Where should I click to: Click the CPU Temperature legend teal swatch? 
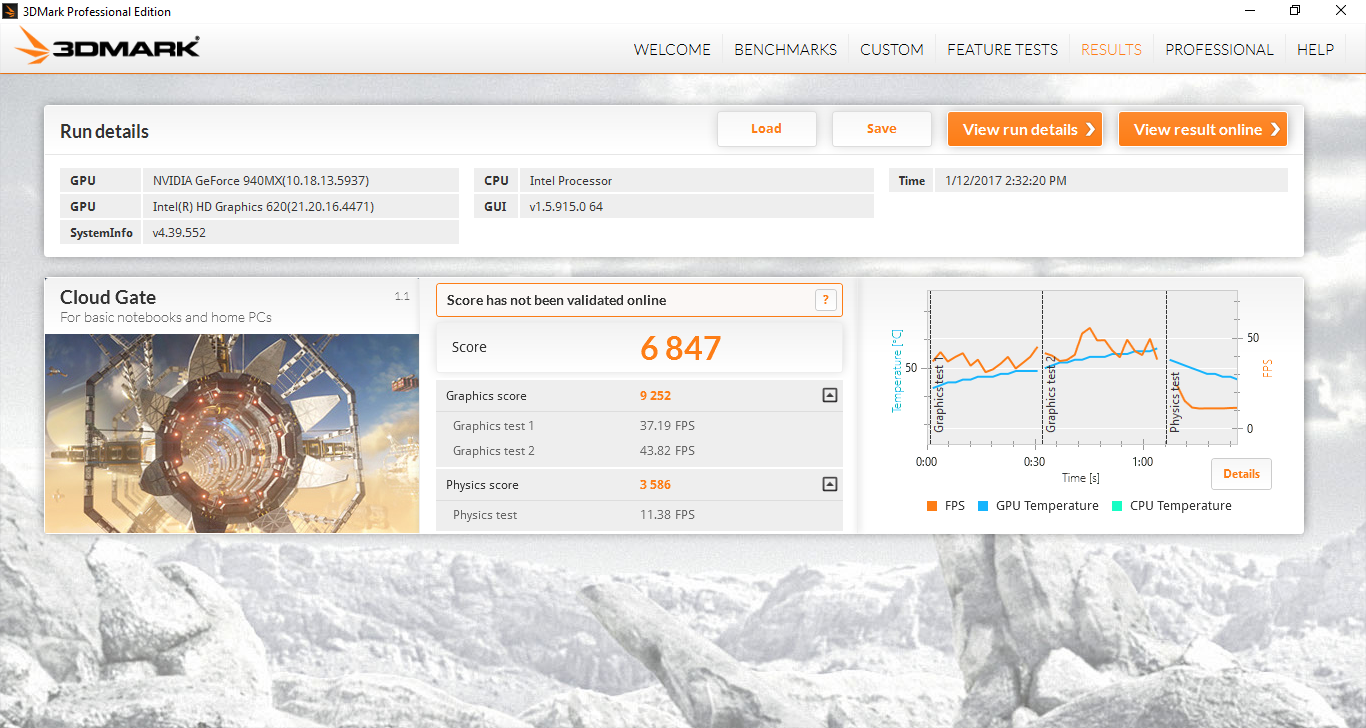[1117, 506]
